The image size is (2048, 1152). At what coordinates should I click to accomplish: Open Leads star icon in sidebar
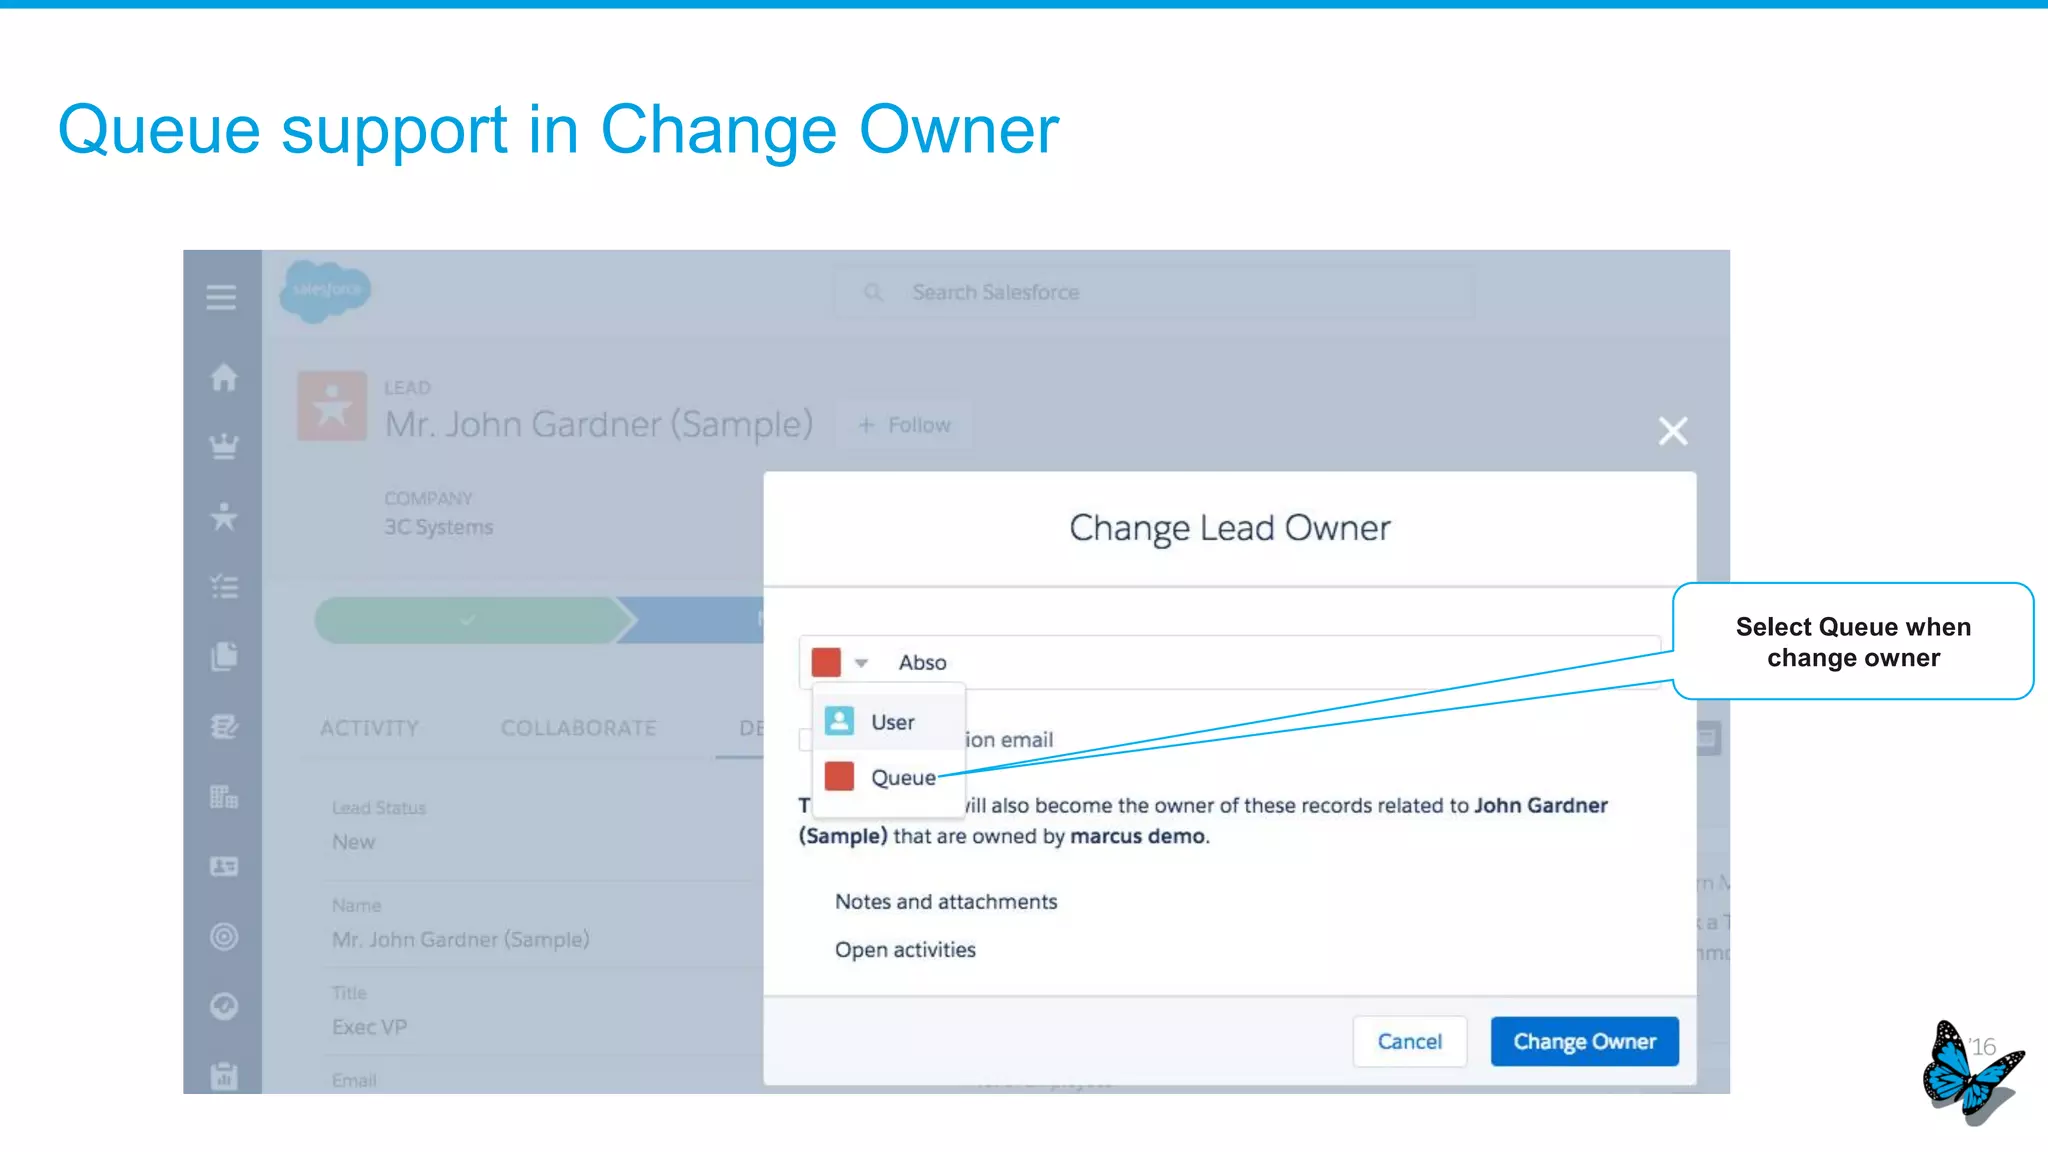pyautogui.click(x=224, y=516)
